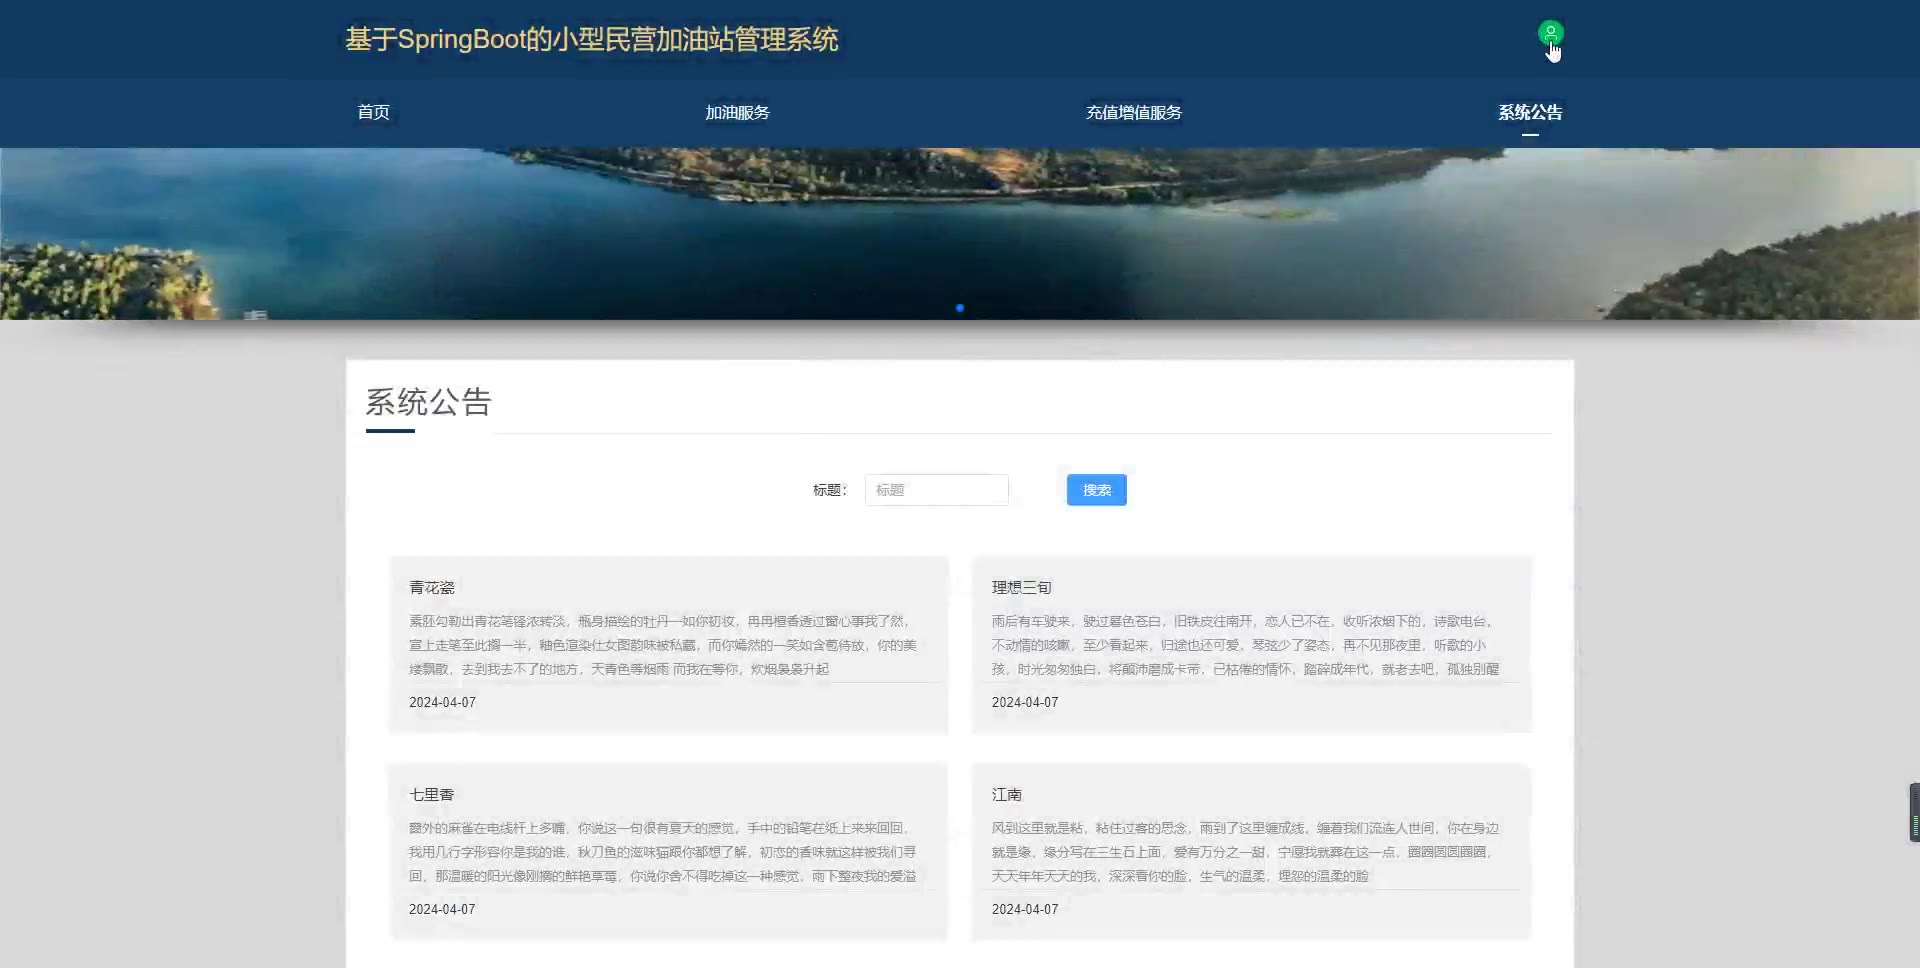Click the 江南 card date 2024-04-07
Viewport: 1920px width, 968px height.
pos(1025,909)
